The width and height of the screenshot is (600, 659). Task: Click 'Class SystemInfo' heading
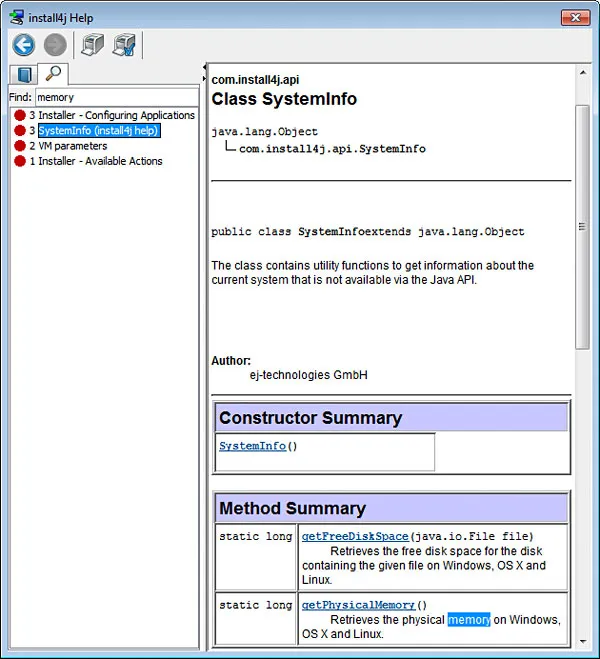284,99
